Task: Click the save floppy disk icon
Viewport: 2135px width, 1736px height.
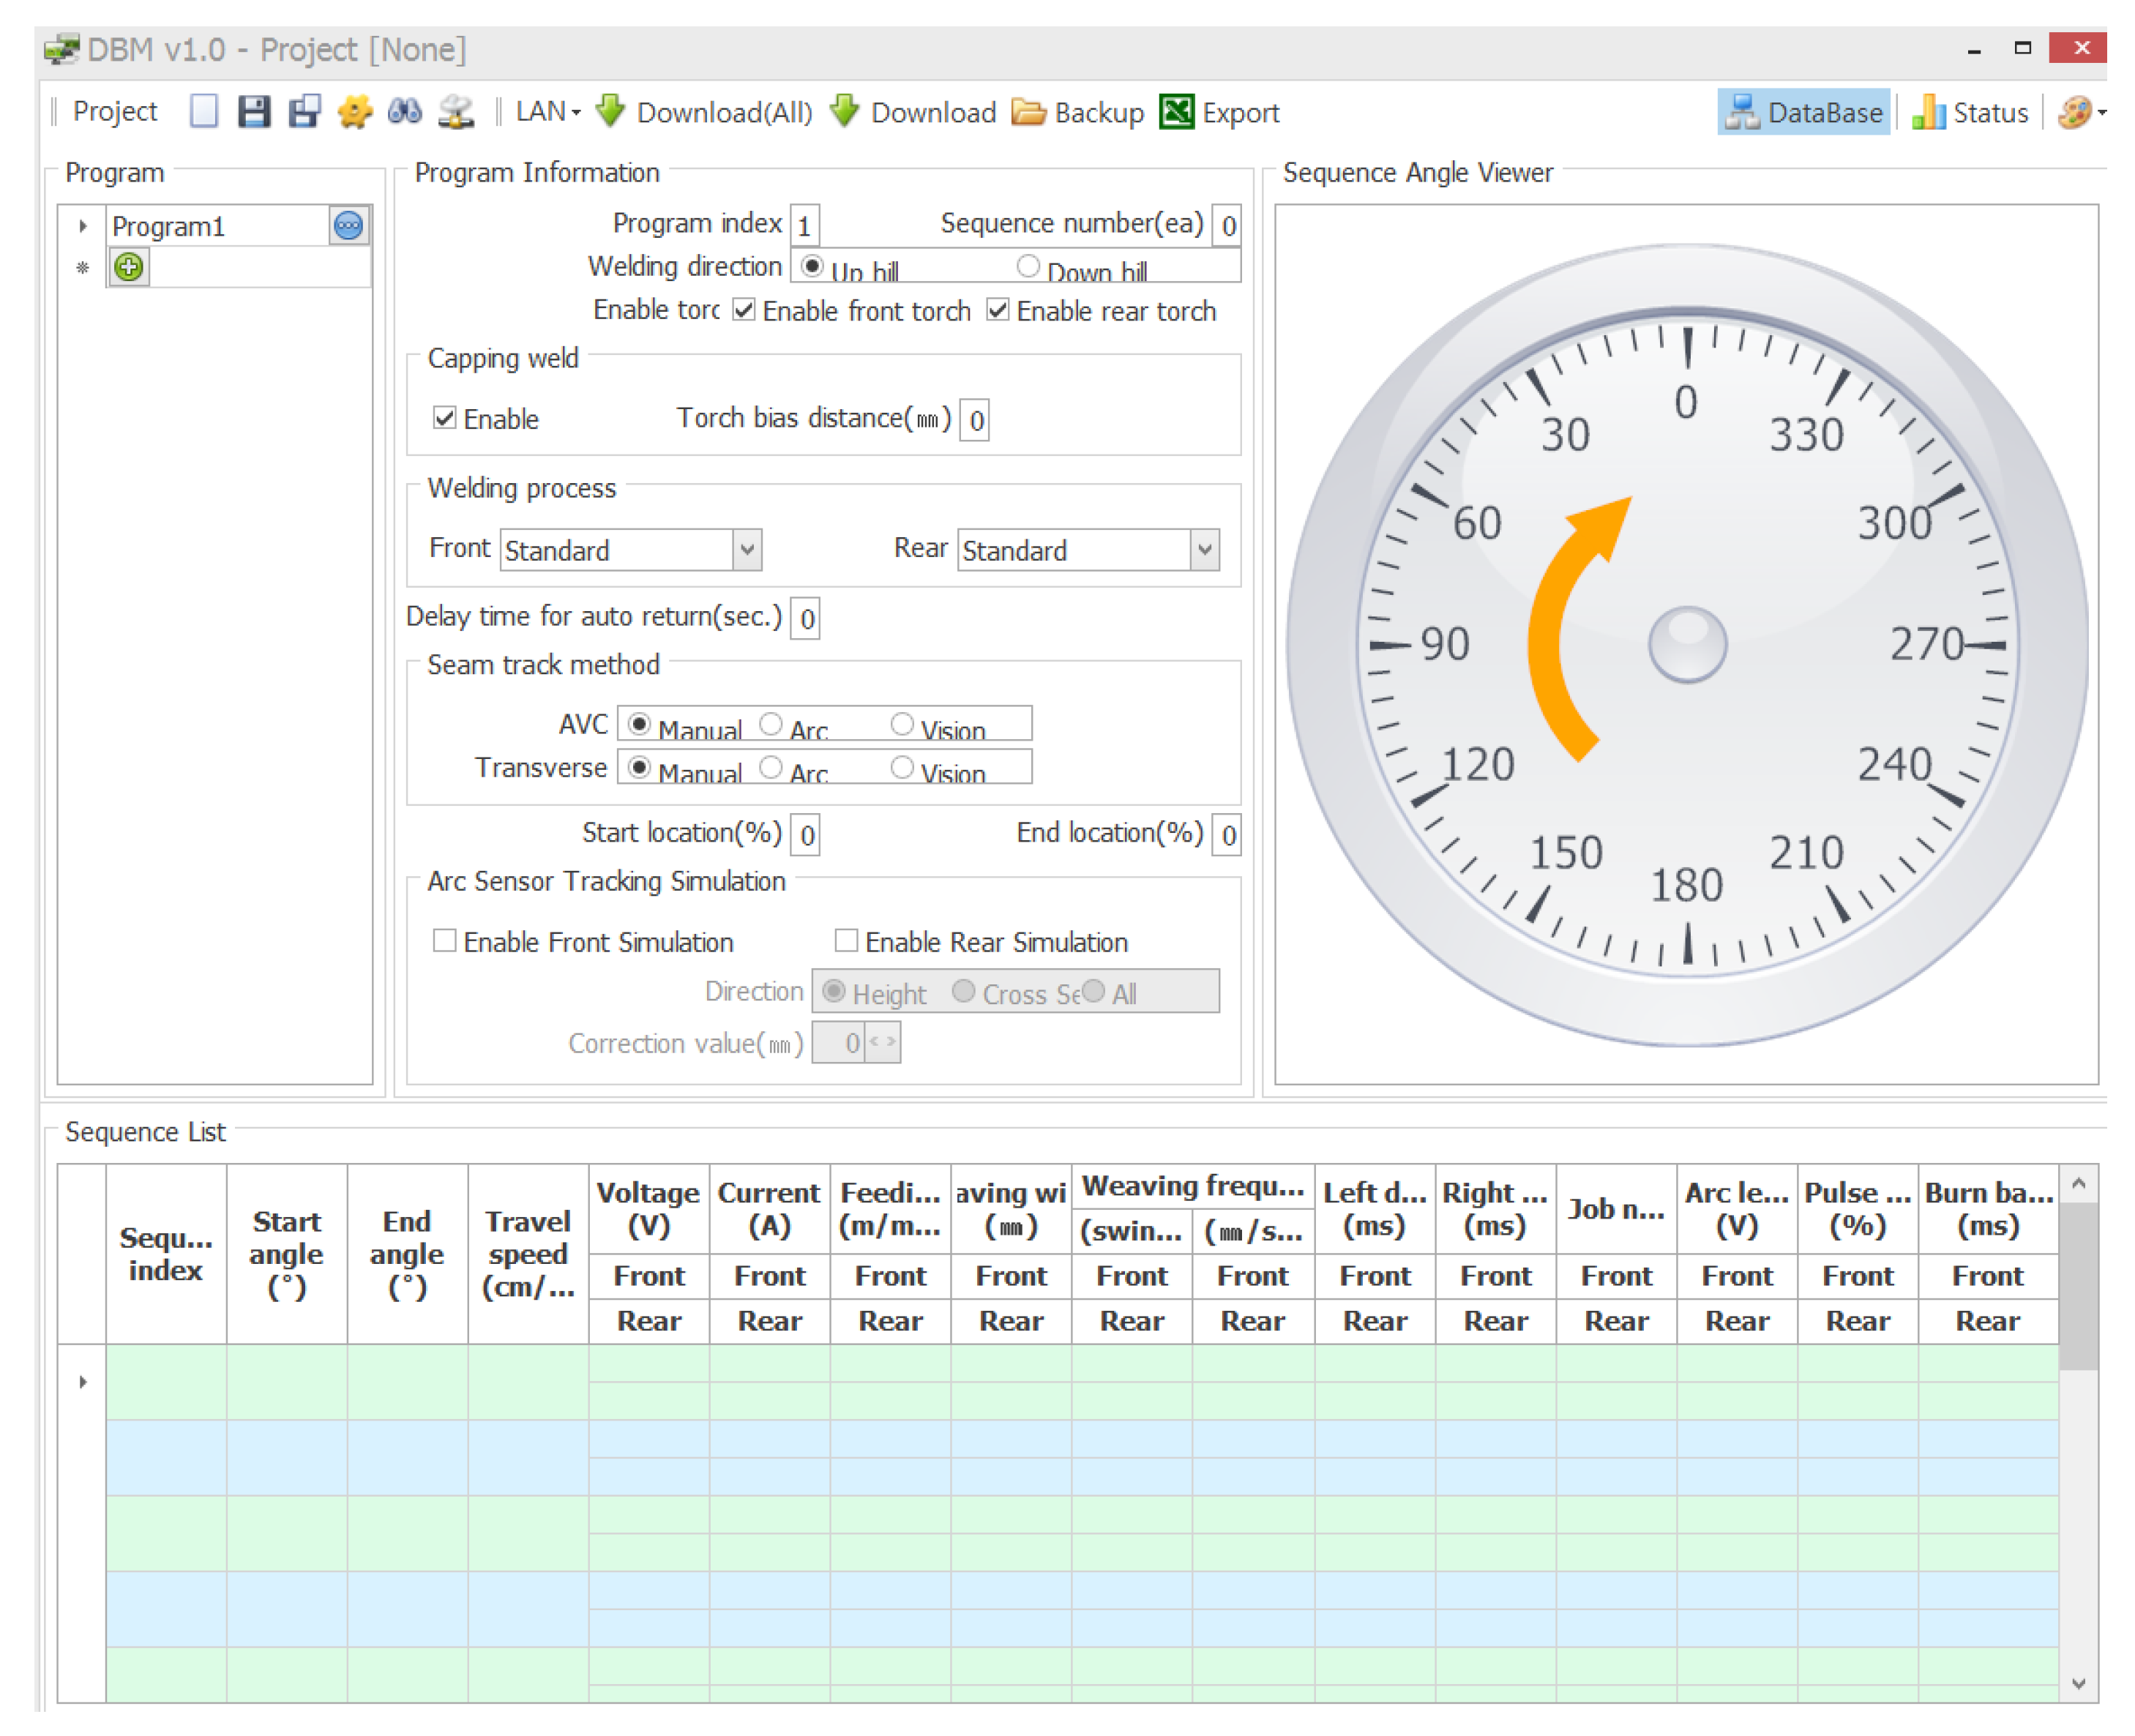Action: point(253,111)
